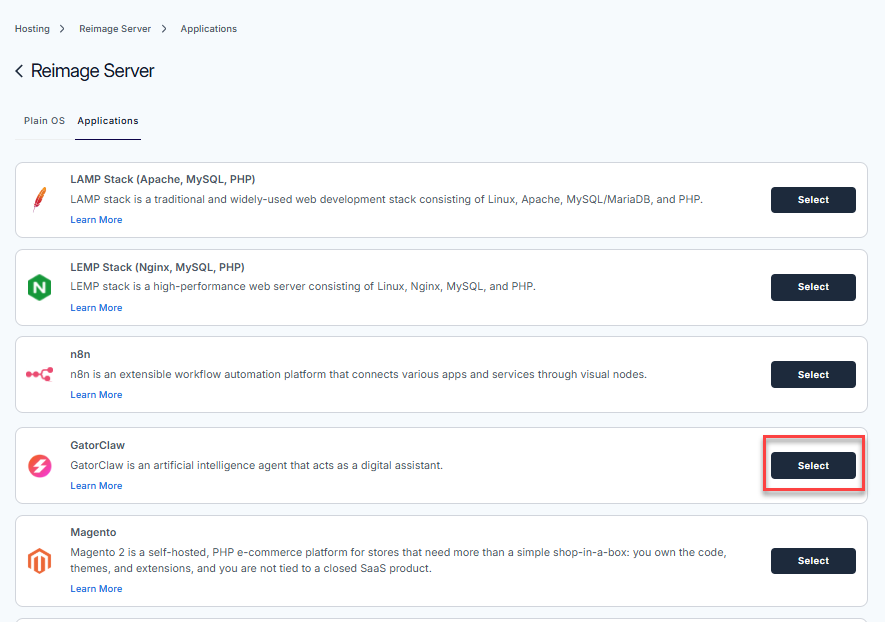Image resolution: width=885 pixels, height=622 pixels.
Task: Click the LAMP Stack feather icon
Action: pyautogui.click(x=40, y=200)
